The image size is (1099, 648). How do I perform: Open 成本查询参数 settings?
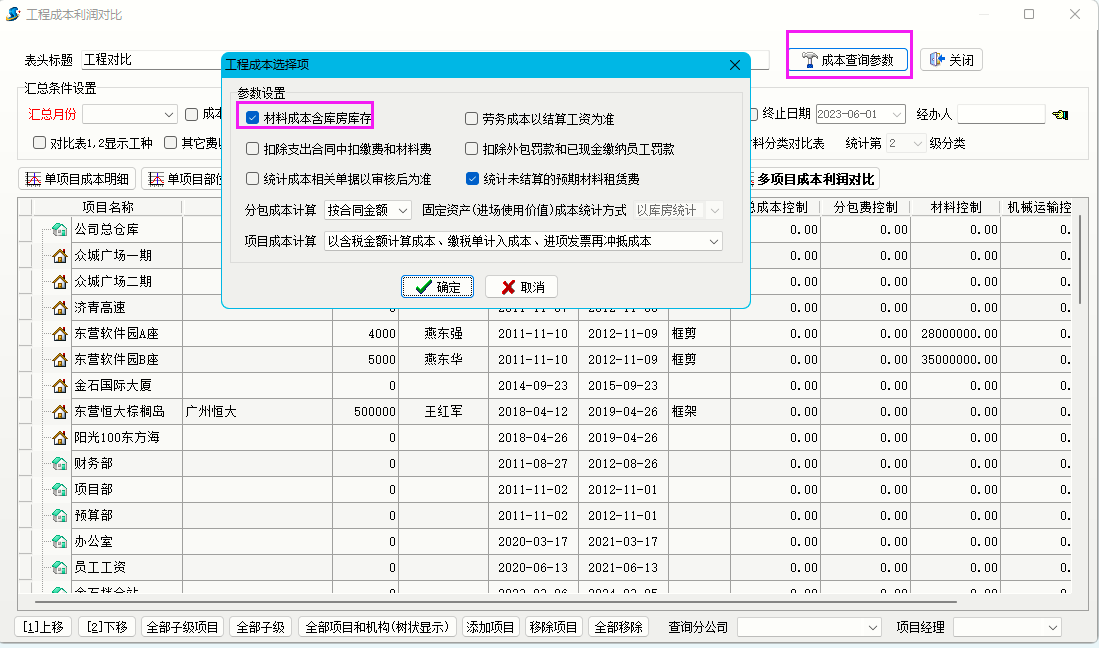click(848, 60)
